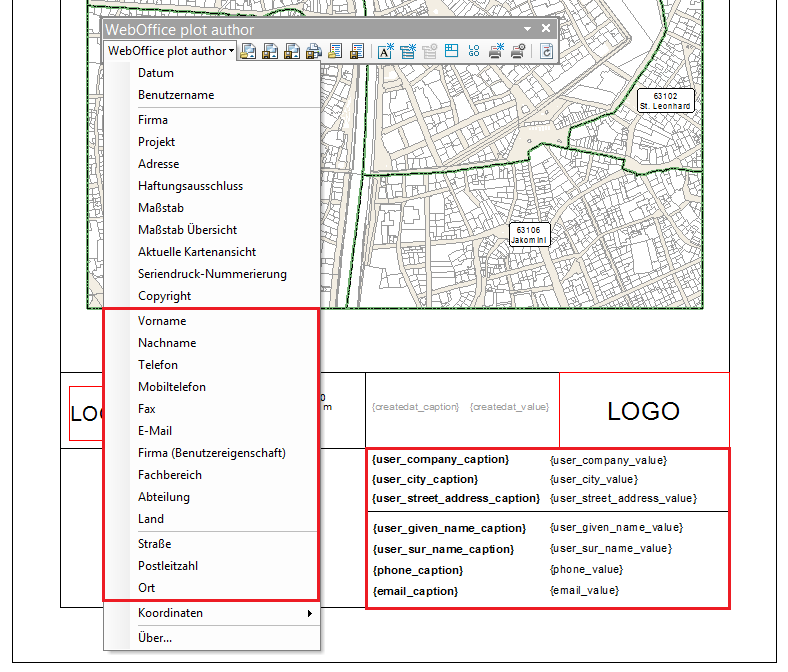Open the WebOffice plot author dropdown menu
The height and width of the screenshot is (672, 788).
[x=170, y=51]
